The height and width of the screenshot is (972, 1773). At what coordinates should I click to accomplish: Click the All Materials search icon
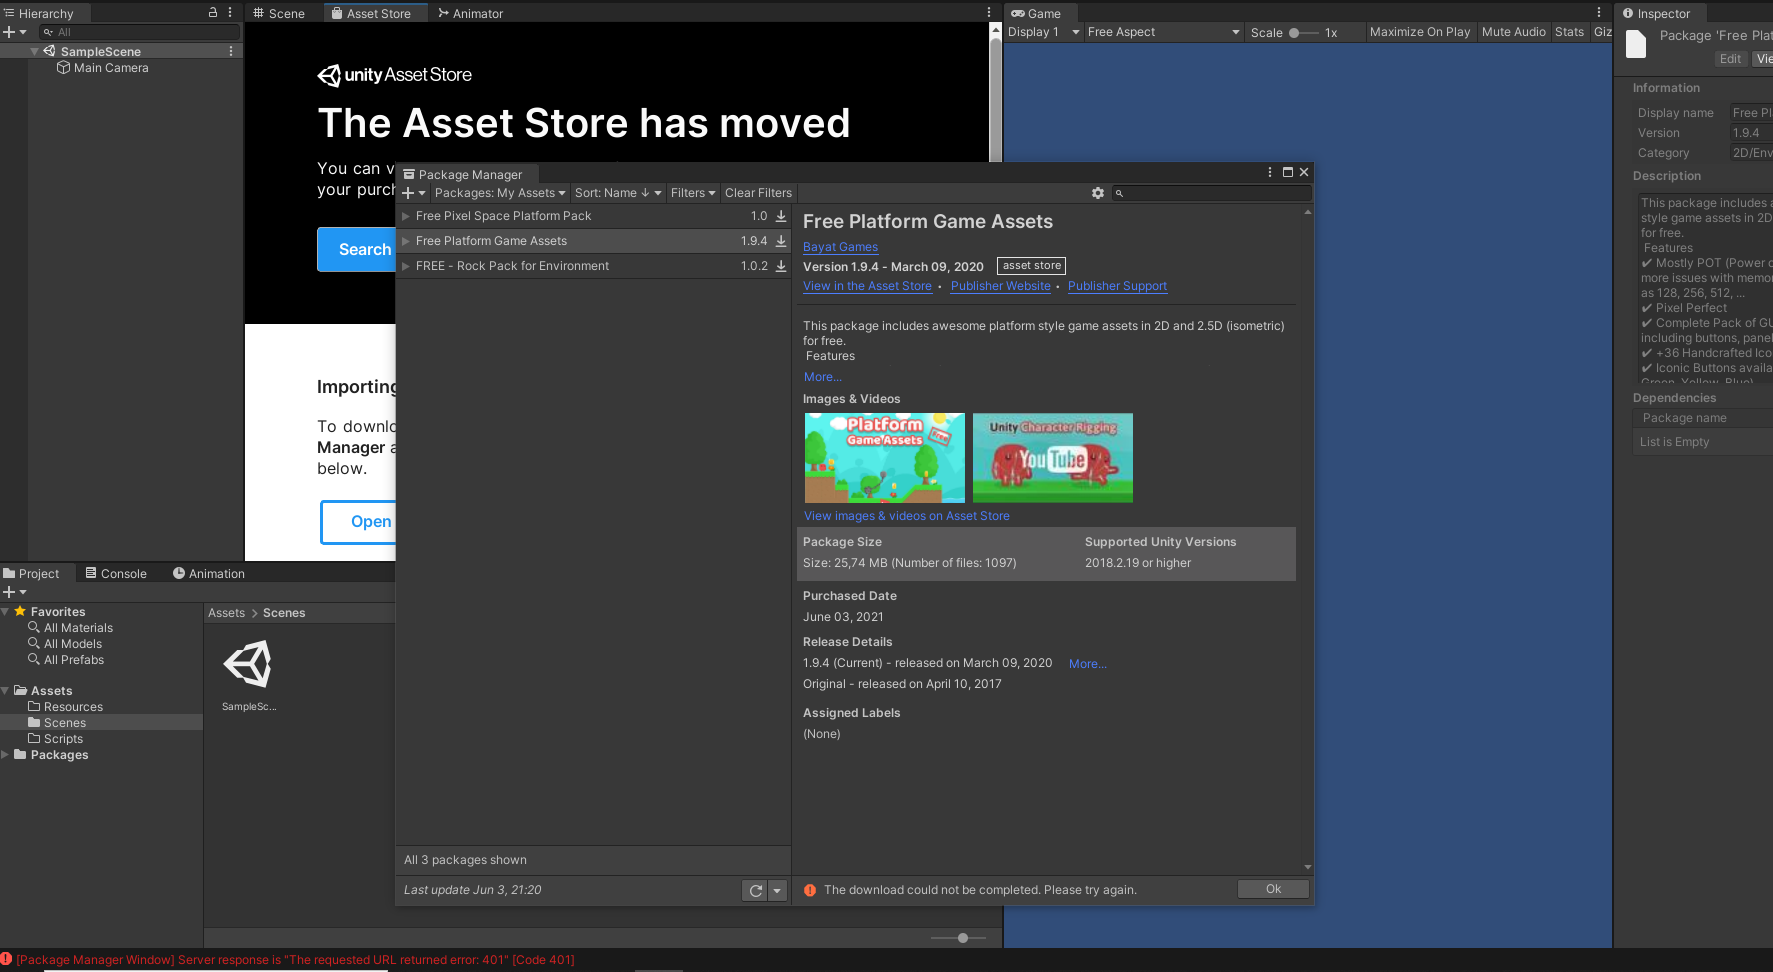pos(34,628)
